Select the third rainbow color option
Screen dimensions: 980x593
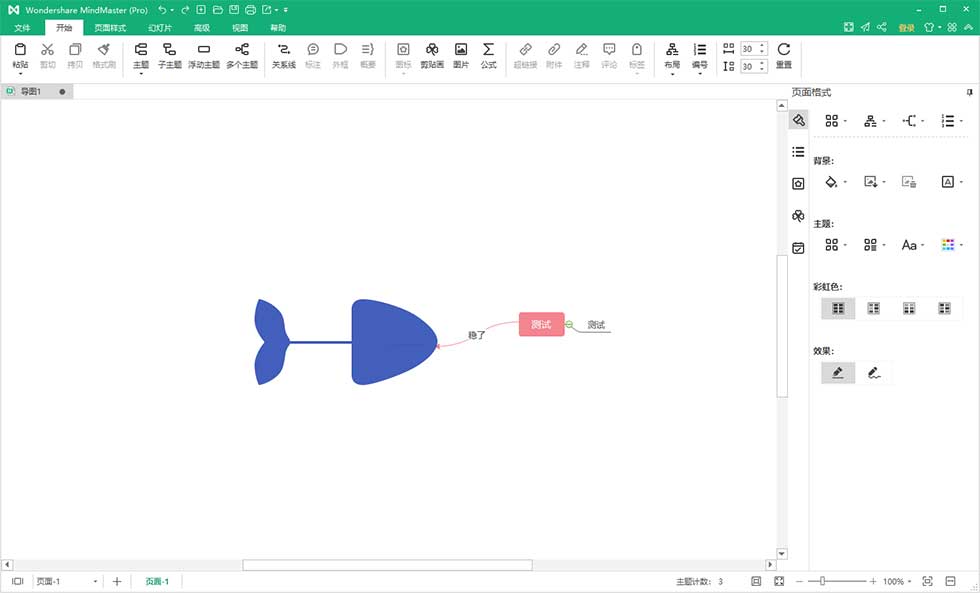pyautogui.click(x=909, y=308)
